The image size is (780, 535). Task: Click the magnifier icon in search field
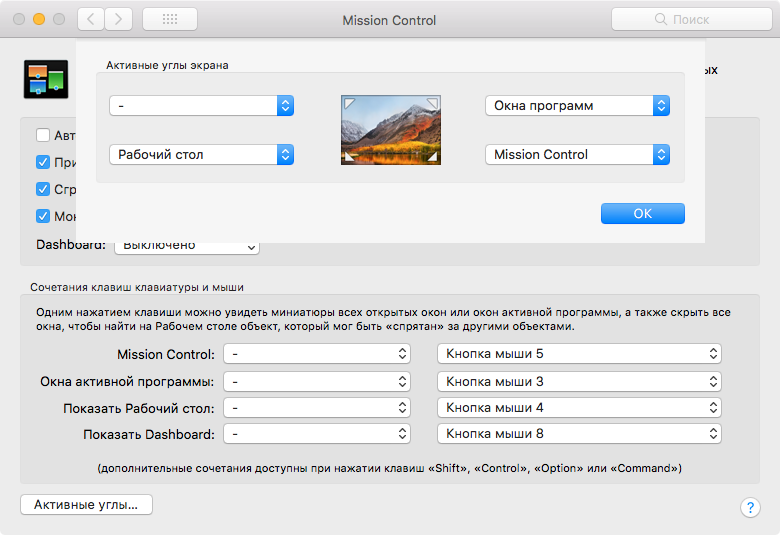(x=660, y=19)
